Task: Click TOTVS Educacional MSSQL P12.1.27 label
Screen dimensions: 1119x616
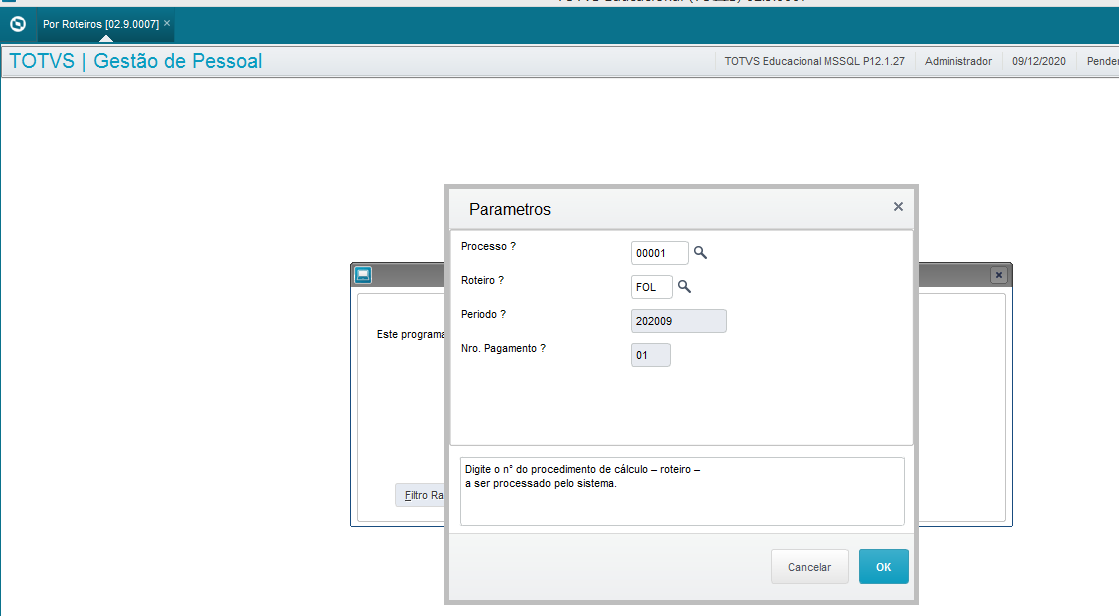Action: click(x=814, y=61)
